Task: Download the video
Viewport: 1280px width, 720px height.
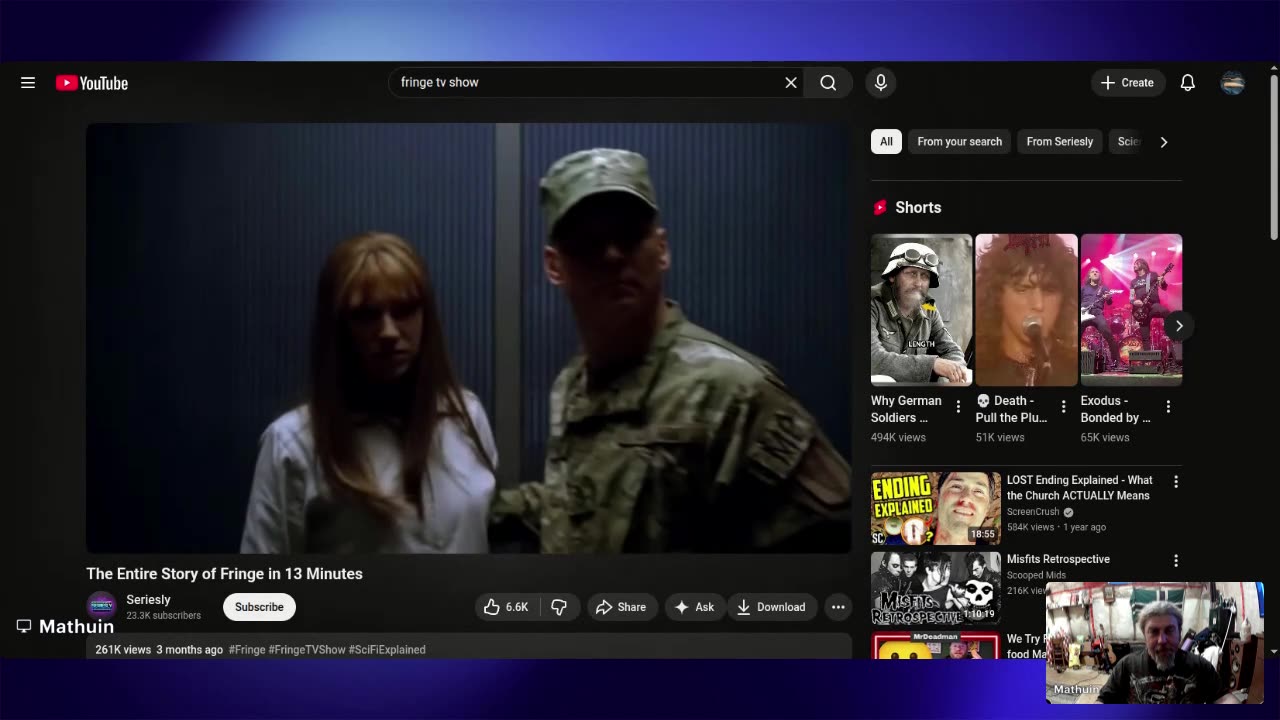Action: [771, 607]
